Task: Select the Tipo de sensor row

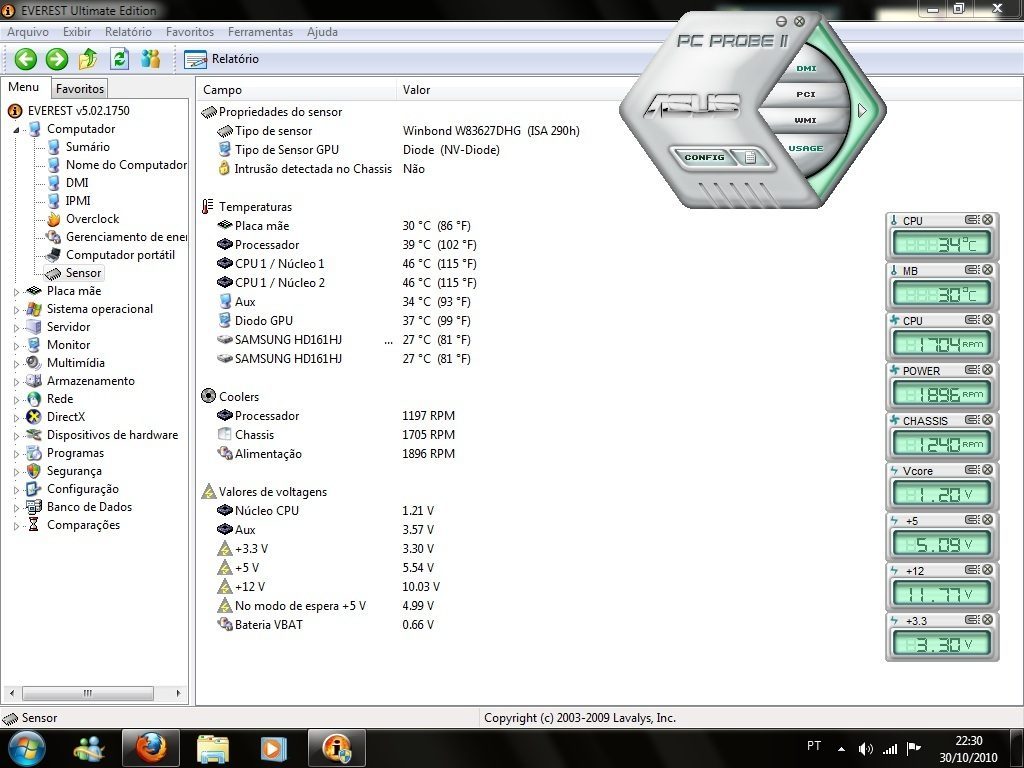Action: 398,131
